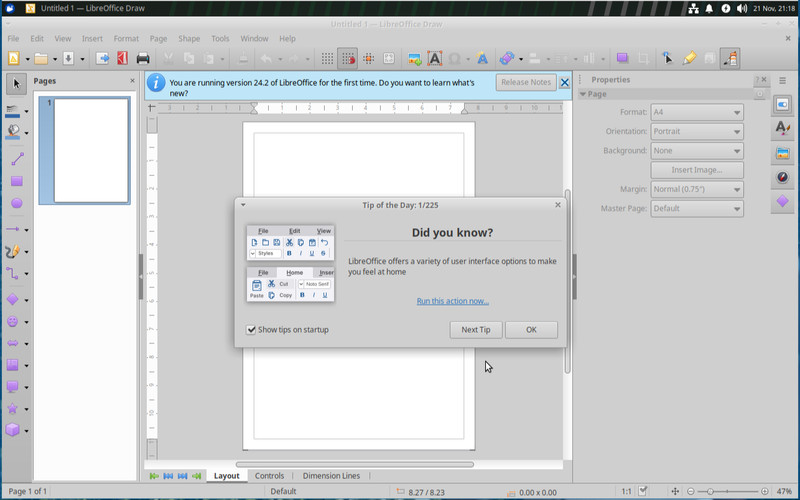
Task: Click the Insert Image... button in Properties
Action: [x=697, y=170]
